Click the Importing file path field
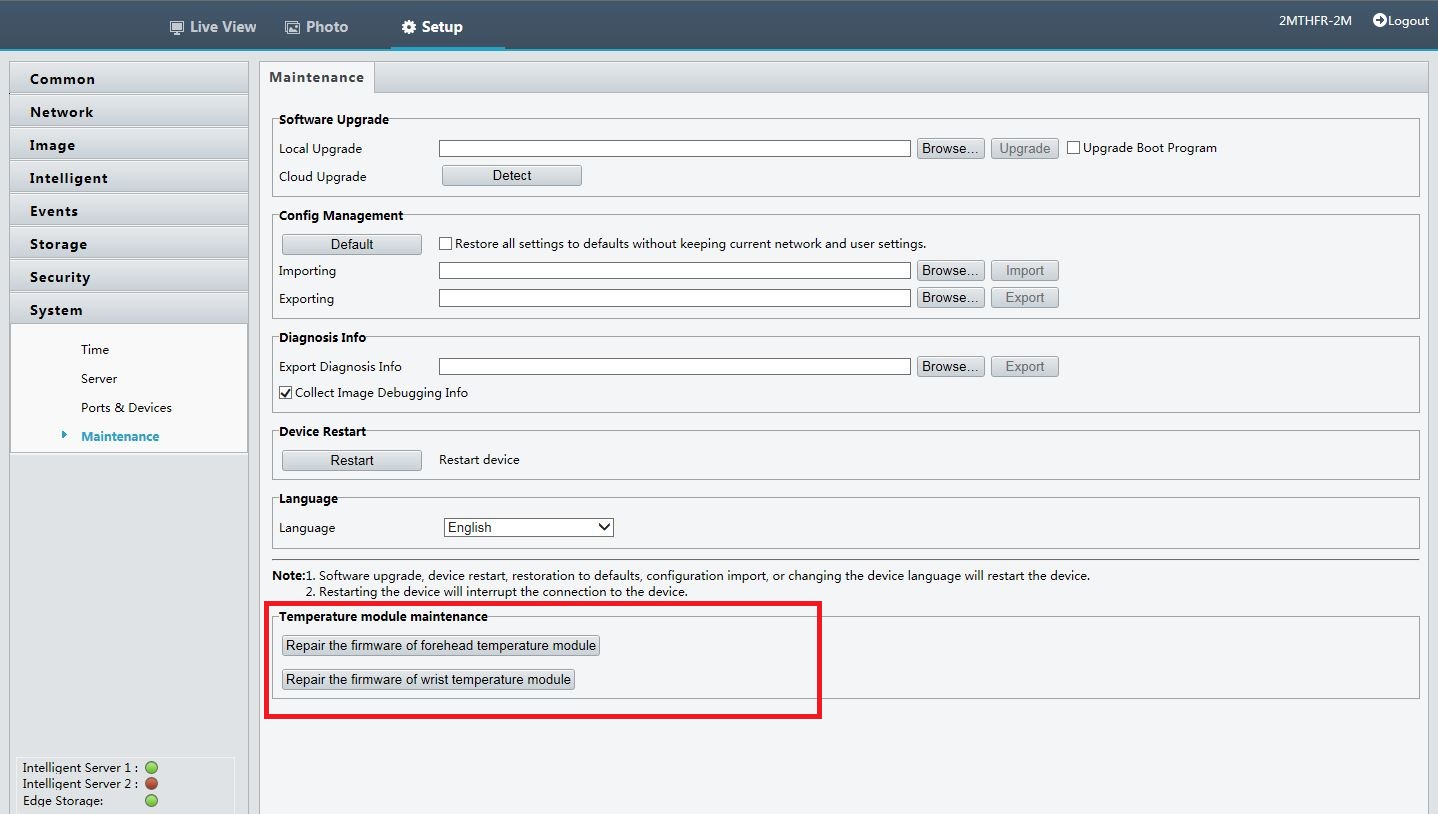 (x=675, y=271)
